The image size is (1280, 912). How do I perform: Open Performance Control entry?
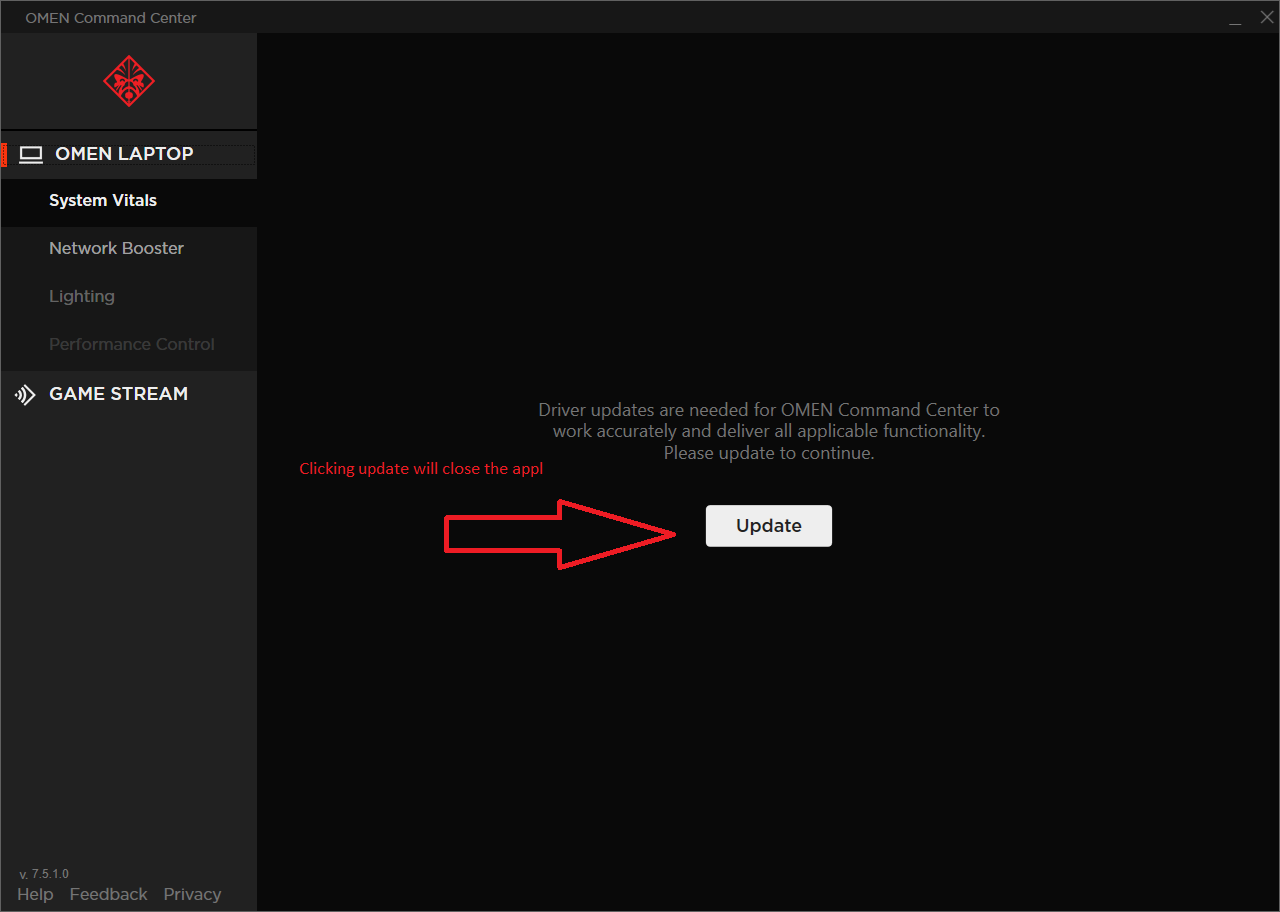coord(129,345)
